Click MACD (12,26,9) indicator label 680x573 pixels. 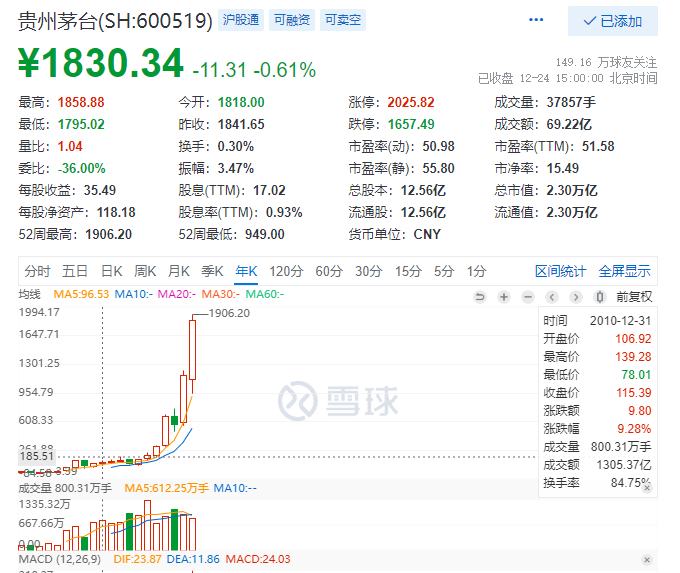(59, 559)
